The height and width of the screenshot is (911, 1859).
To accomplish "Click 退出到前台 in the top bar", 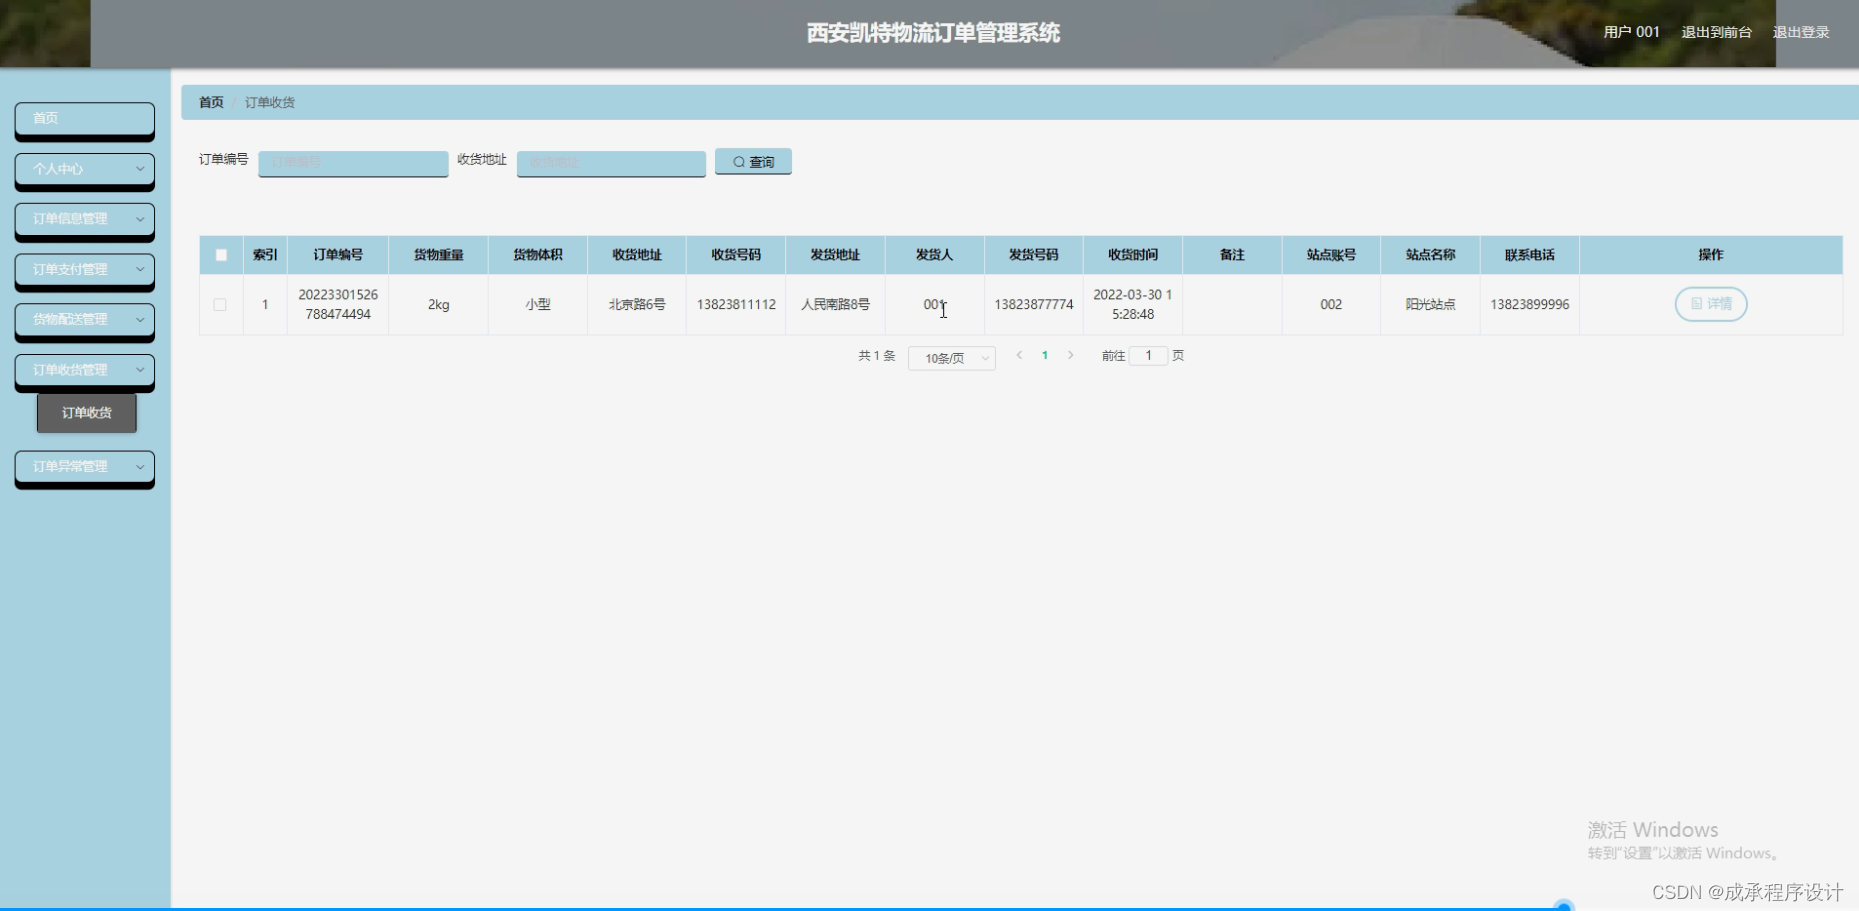I will (1716, 31).
